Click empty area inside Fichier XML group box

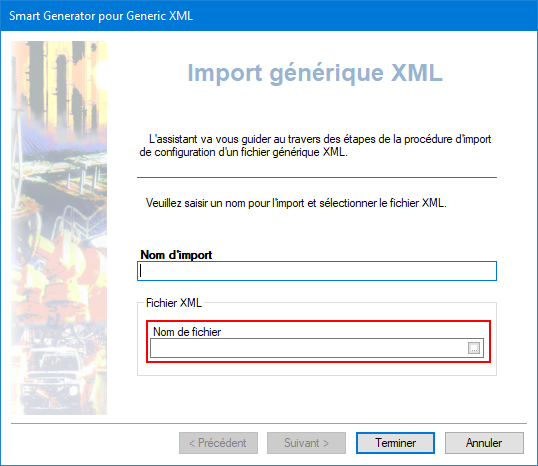tap(317, 369)
